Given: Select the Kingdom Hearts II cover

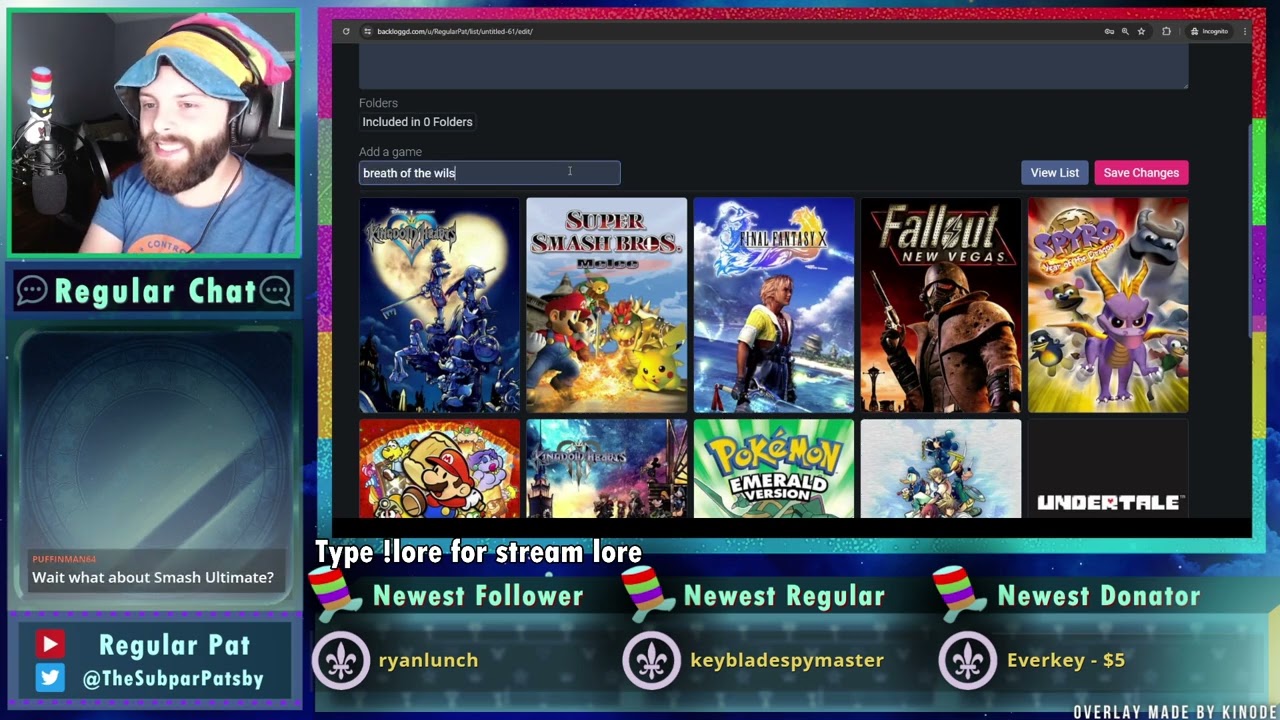Looking at the screenshot, I should (940, 468).
